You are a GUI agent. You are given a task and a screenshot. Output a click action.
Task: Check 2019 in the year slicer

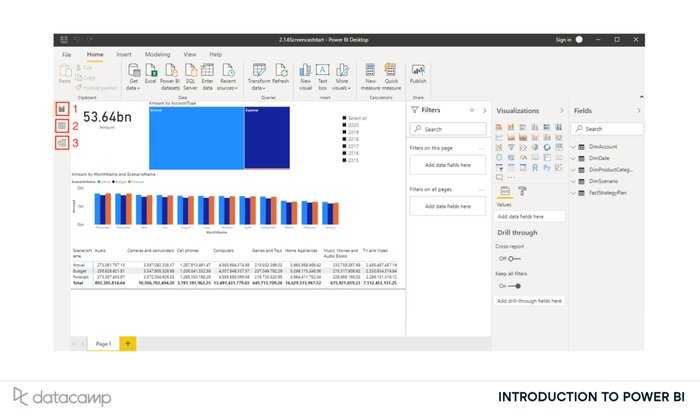pyautogui.click(x=344, y=132)
